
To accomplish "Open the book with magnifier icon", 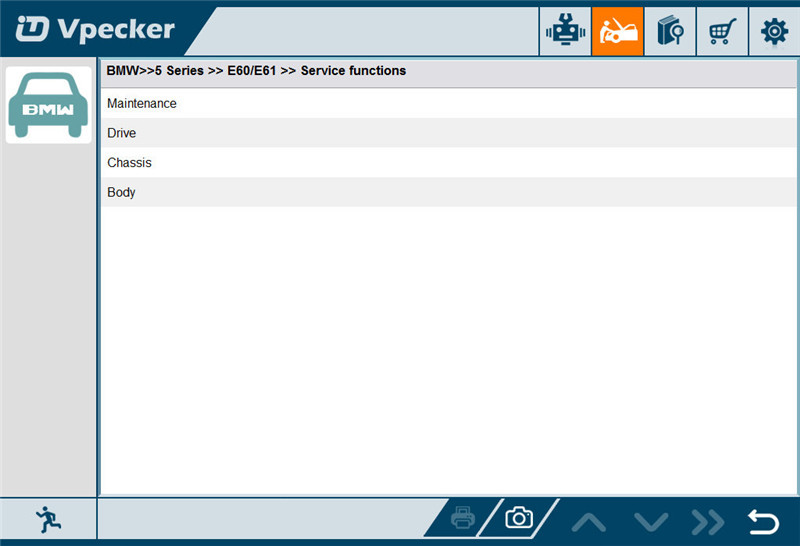I will point(669,31).
